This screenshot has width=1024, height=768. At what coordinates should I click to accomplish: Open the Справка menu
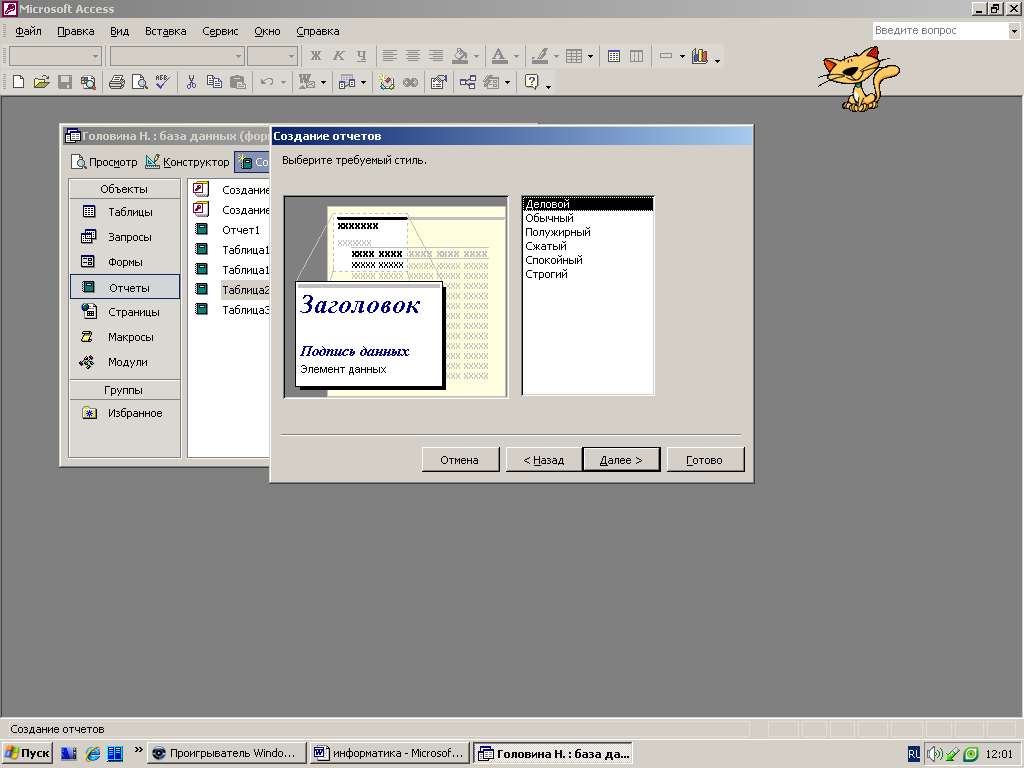tap(318, 31)
